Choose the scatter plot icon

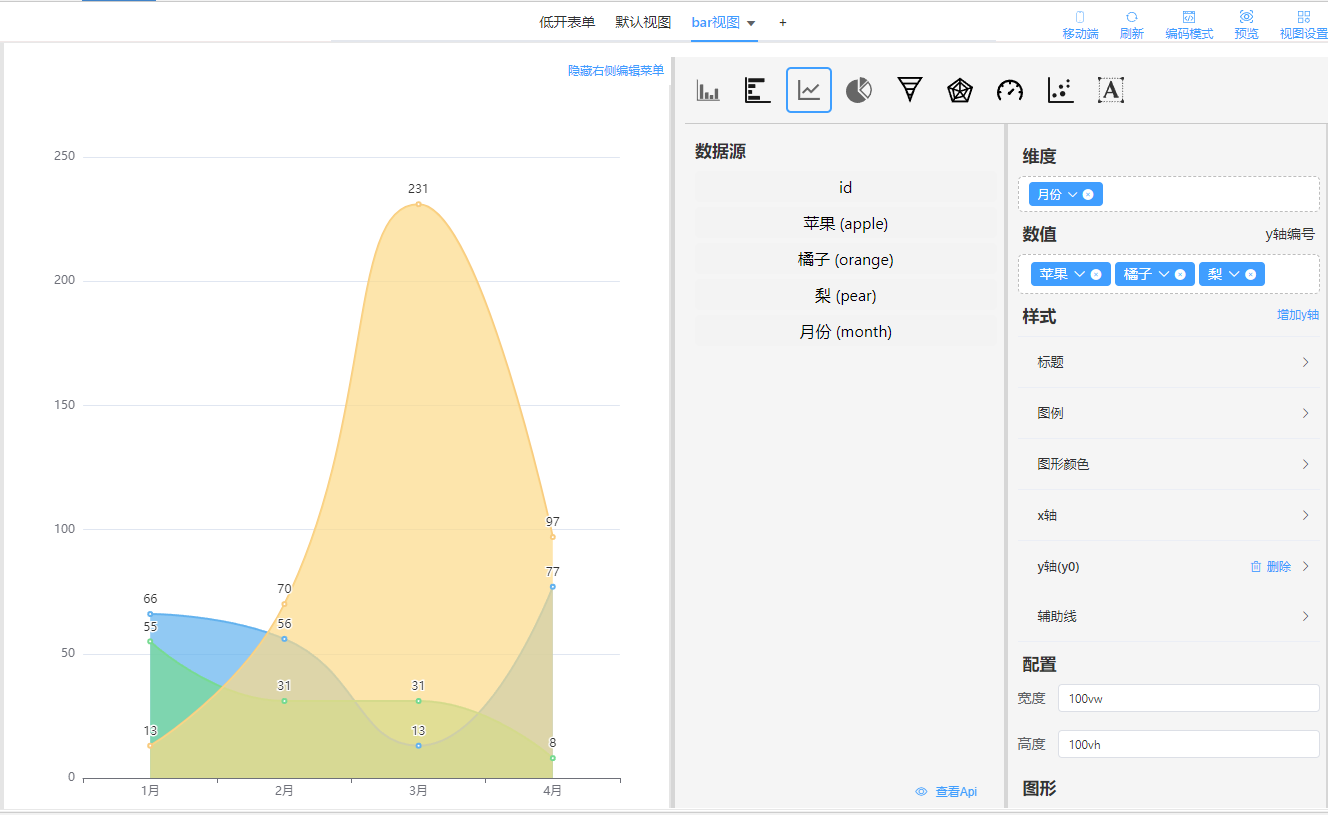[x=1060, y=91]
